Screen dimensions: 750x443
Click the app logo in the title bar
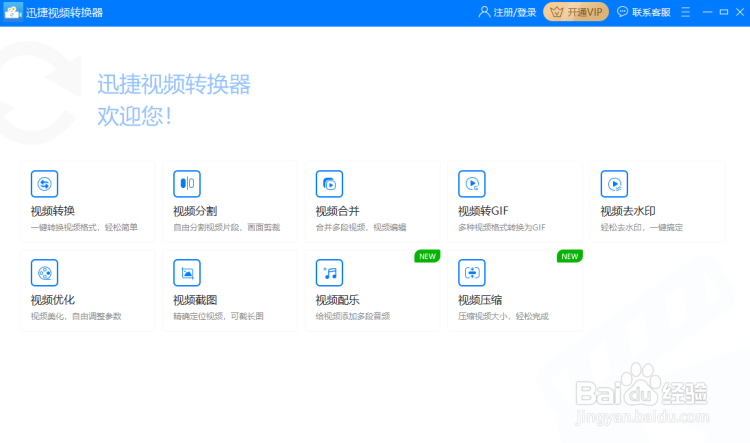(x=13, y=12)
